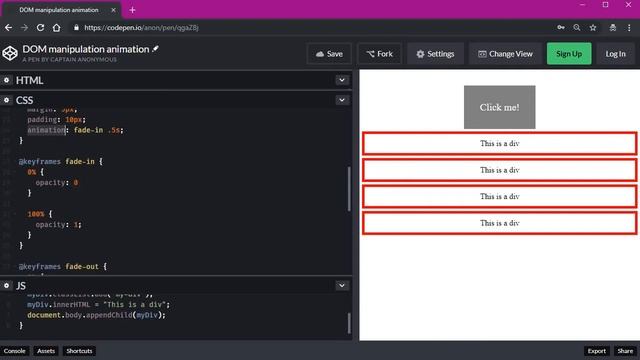This screenshot has height=360, width=640.
Task: Open JS editor settings gear
Action: point(7,285)
